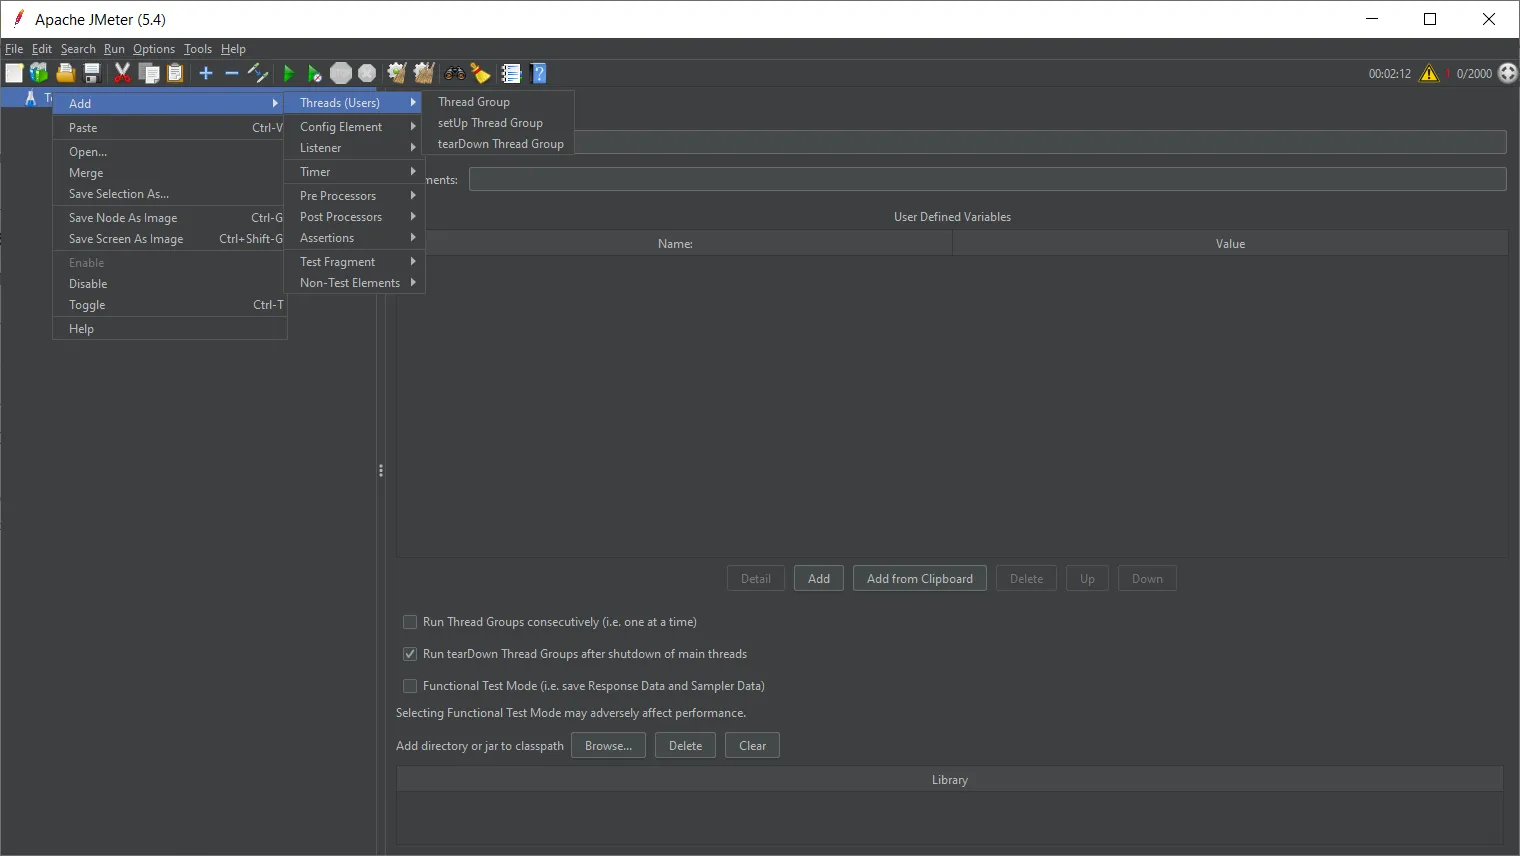
Task: Expand the Pre Processors submenu
Action: 355,196
